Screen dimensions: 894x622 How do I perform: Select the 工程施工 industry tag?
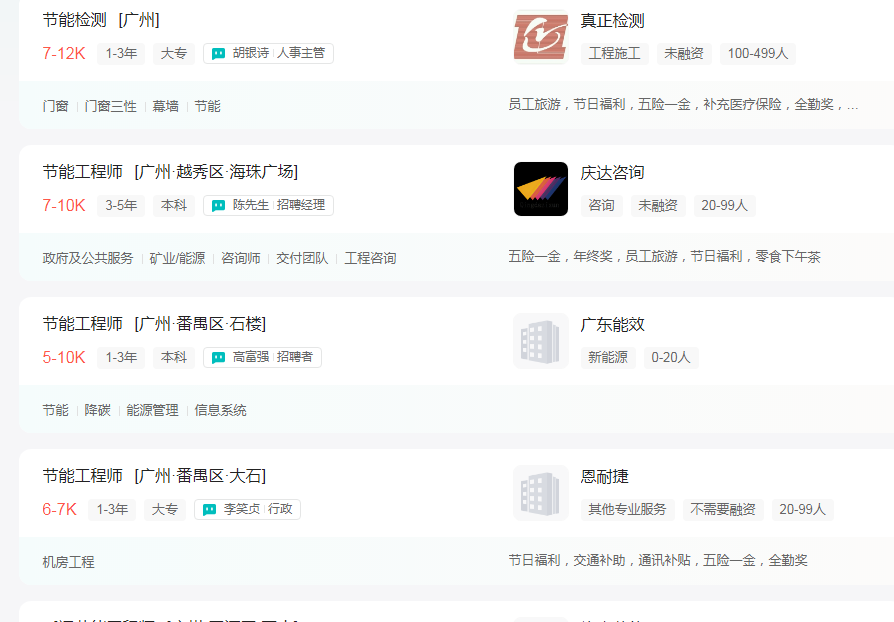pyautogui.click(x=614, y=54)
